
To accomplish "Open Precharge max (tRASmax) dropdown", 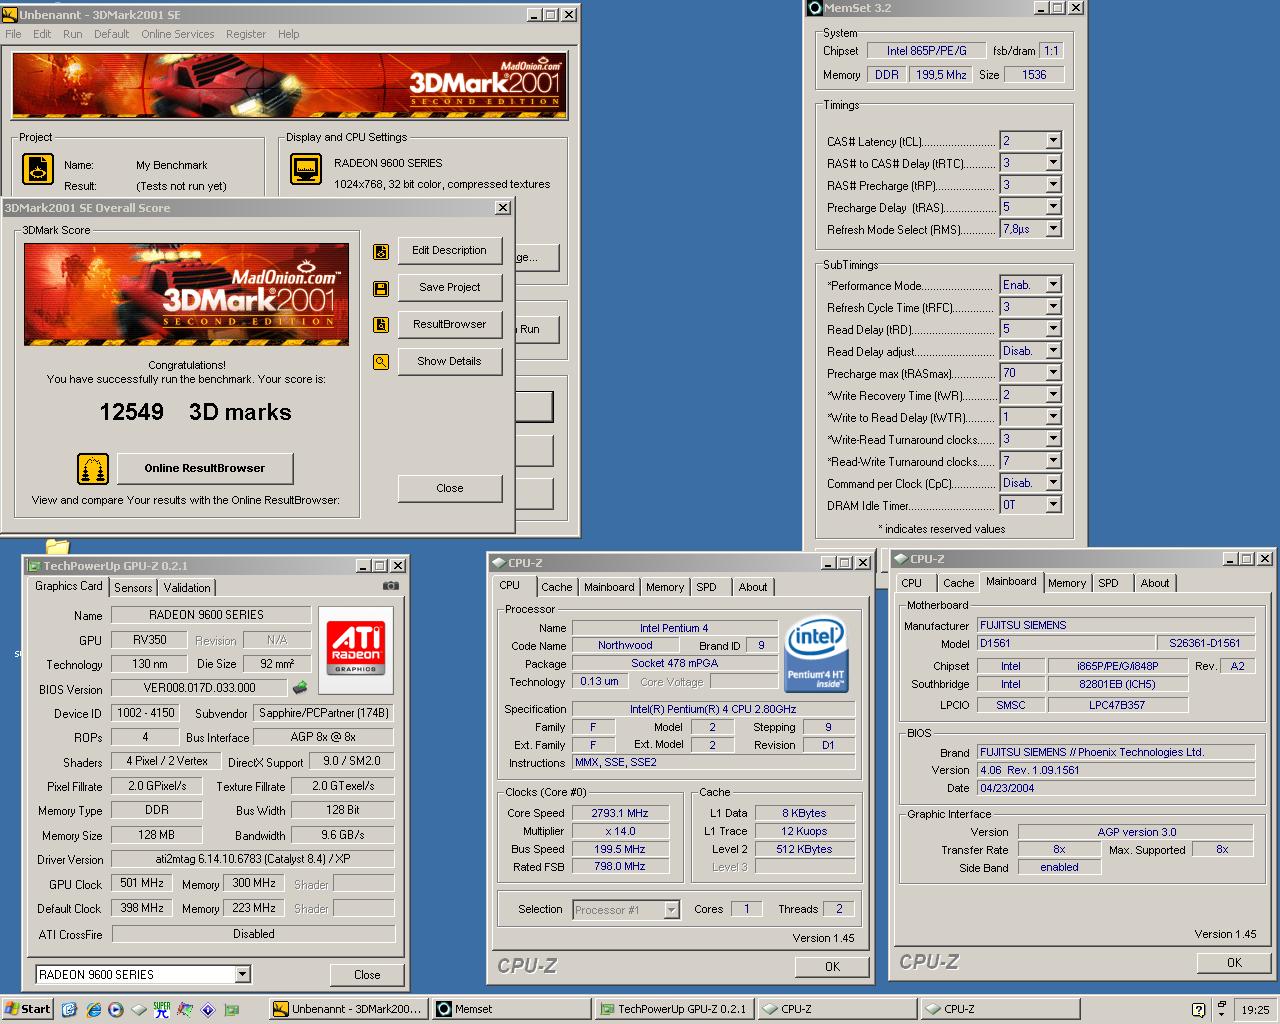I will [x=1053, y=373].
